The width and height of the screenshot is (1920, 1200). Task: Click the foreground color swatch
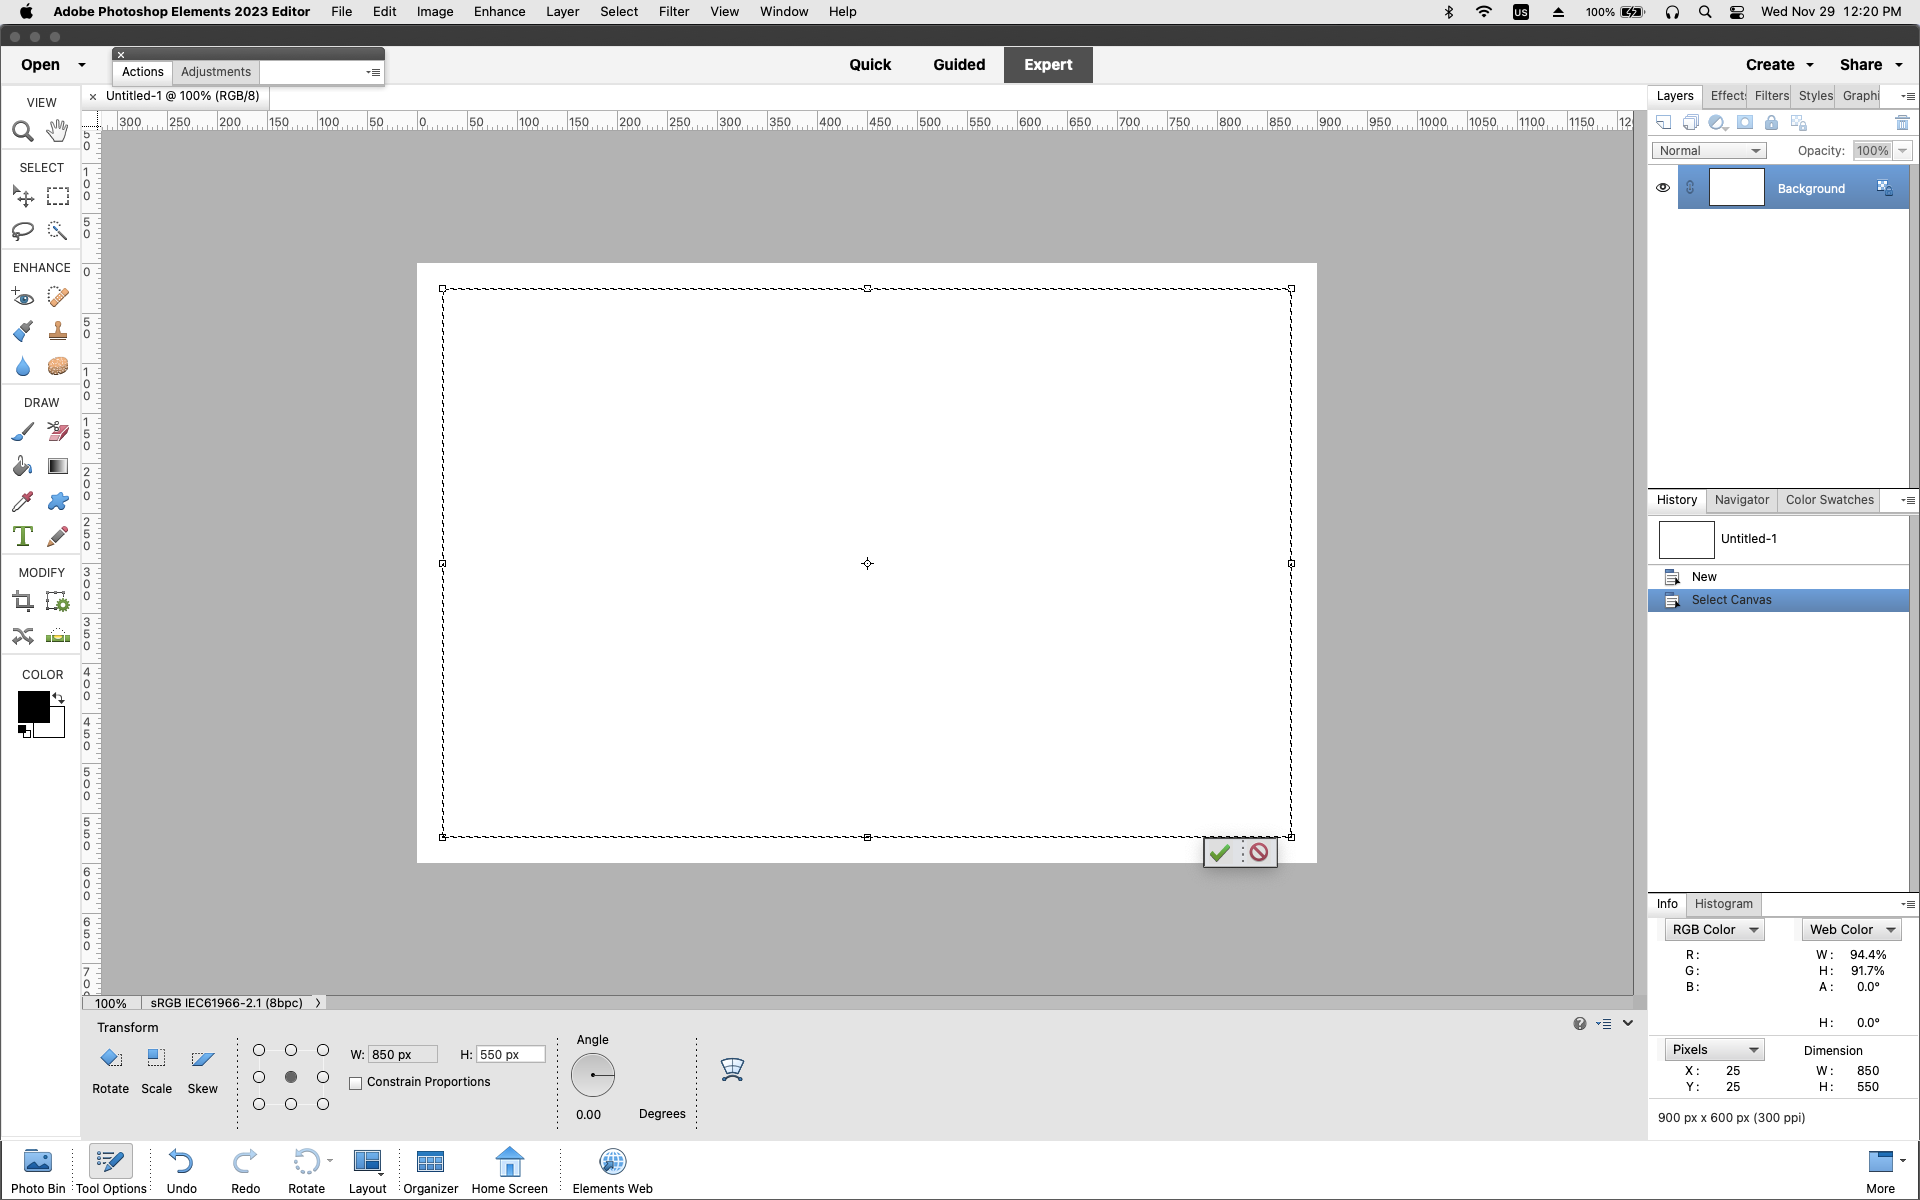tap(34, 708)
